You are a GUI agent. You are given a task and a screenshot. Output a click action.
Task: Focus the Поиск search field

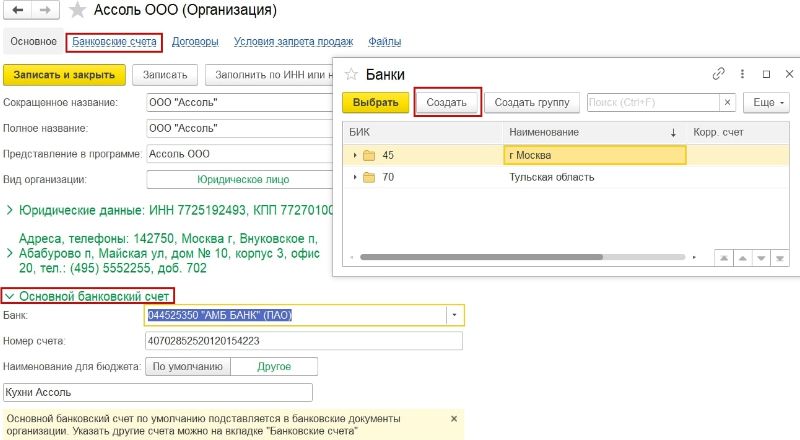pos(654,103)
